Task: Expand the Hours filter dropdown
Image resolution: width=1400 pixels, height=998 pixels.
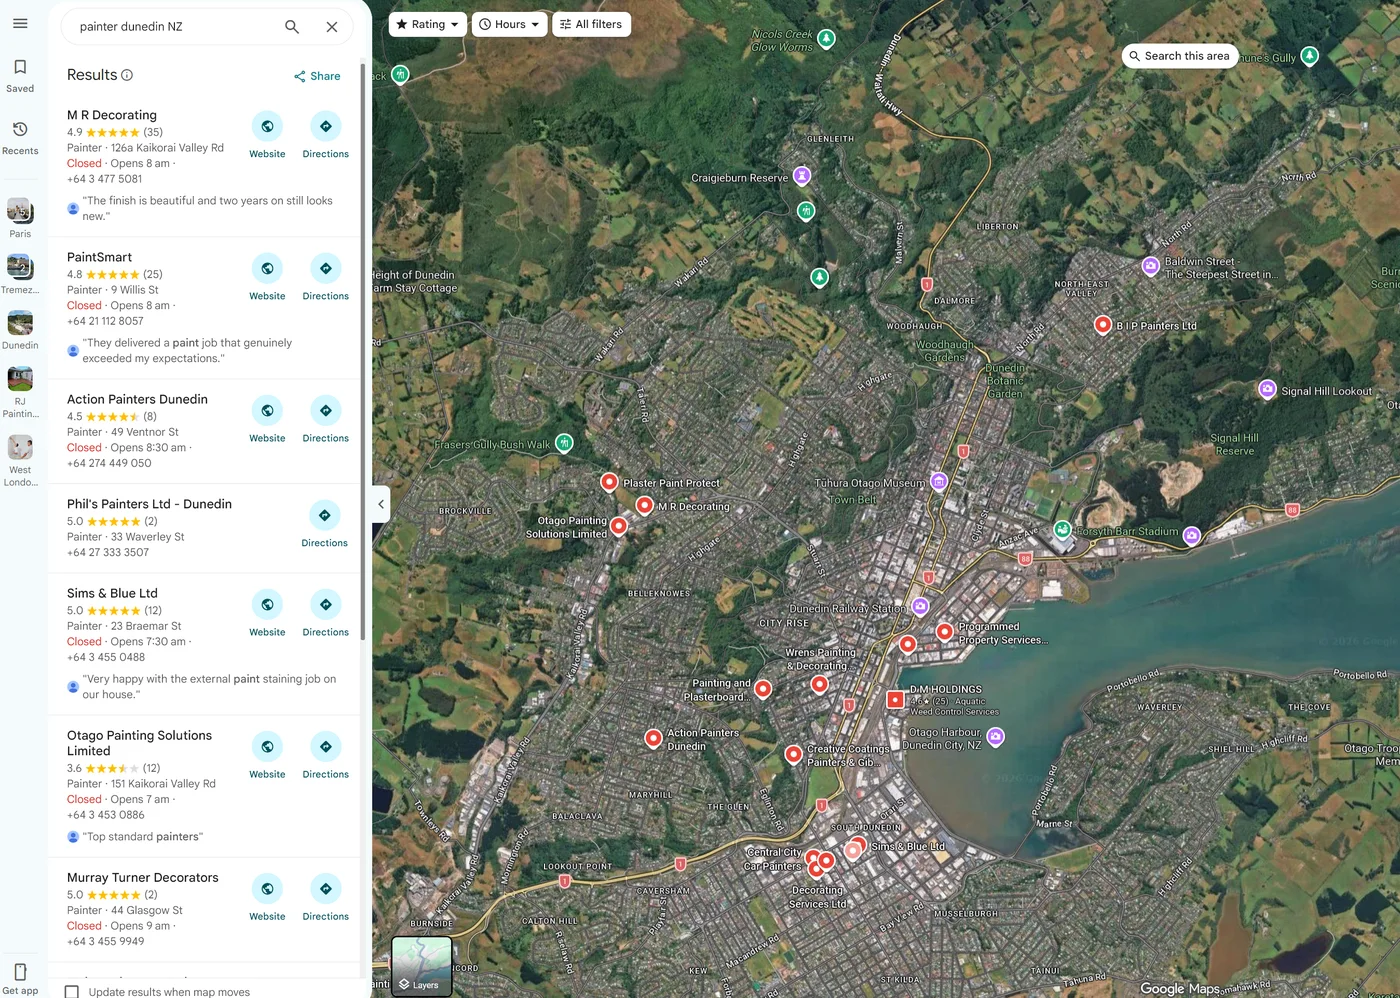Action: tap(509, 24)
